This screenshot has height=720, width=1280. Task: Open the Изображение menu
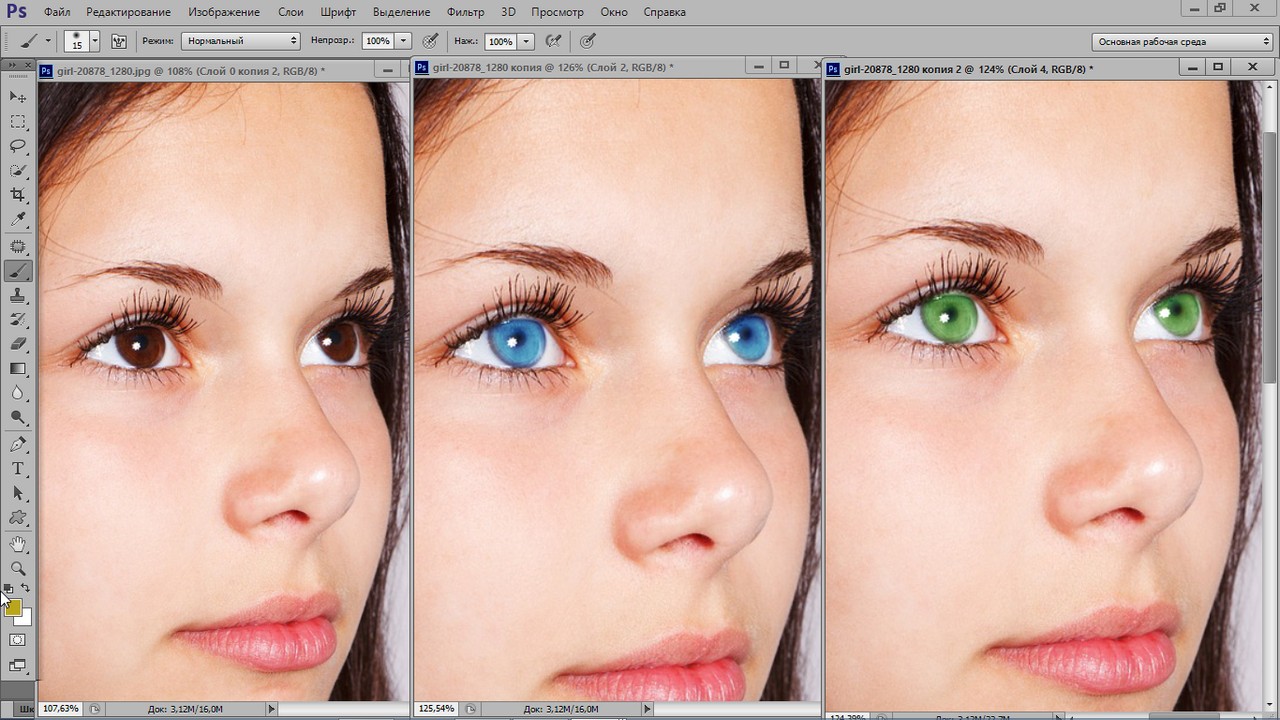(x=223, y=12)
